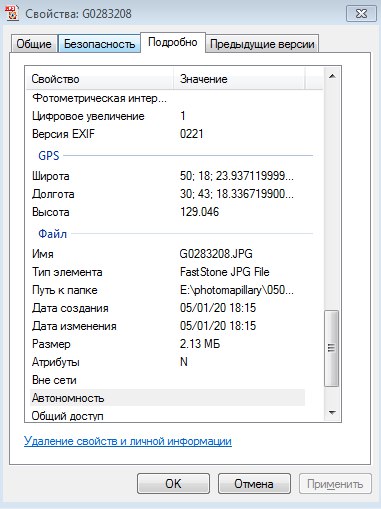Image resolution: width=381 pixels, height=509 pixels.
Task: Click digital zoom value 1
Action: pyautogui.click(x=183, y=116)
